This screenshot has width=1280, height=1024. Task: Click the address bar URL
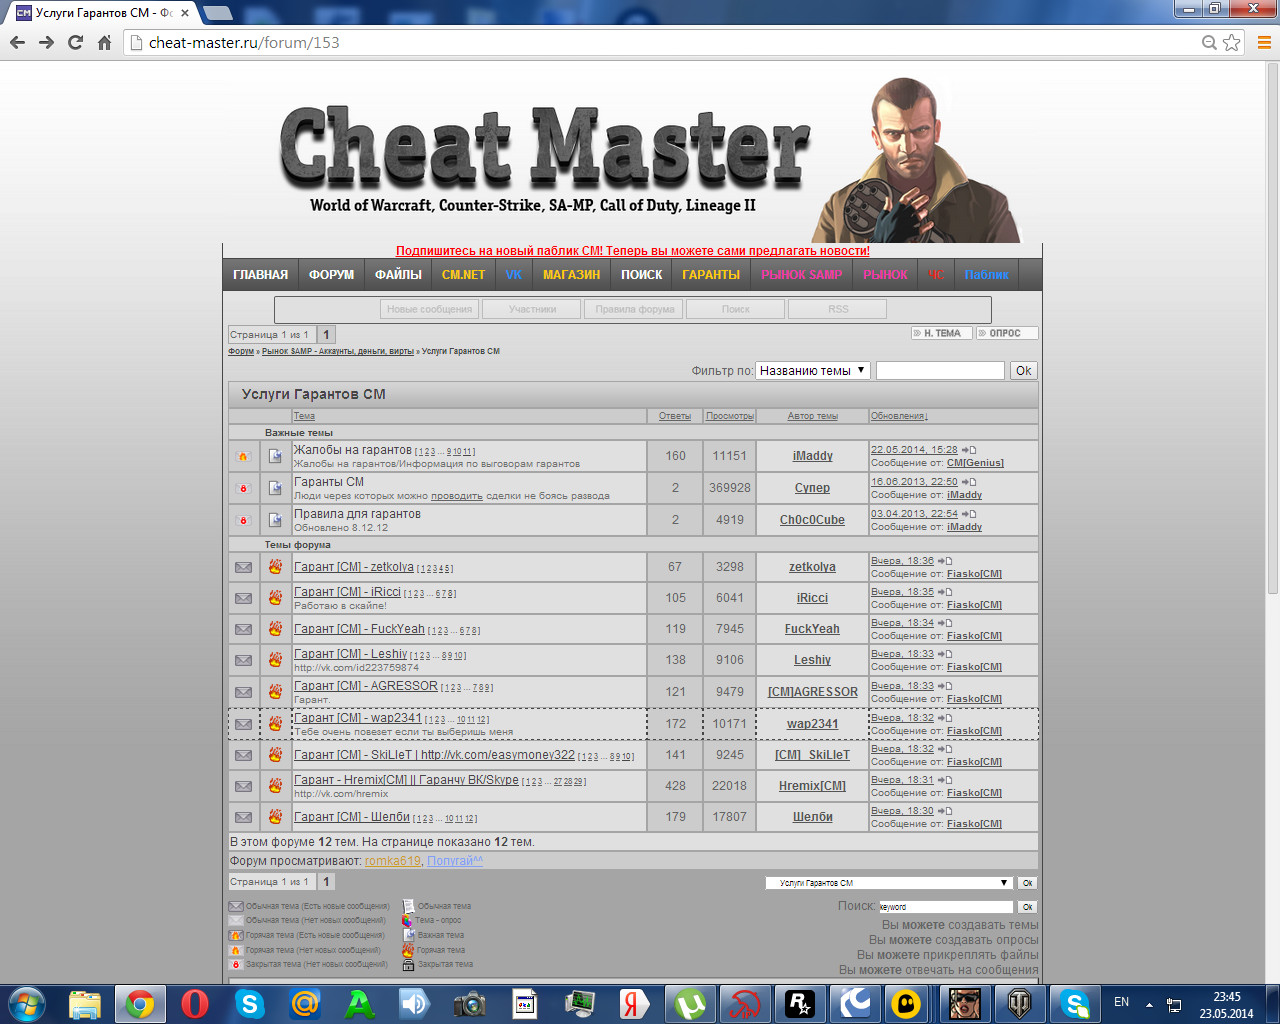point(244,42)
